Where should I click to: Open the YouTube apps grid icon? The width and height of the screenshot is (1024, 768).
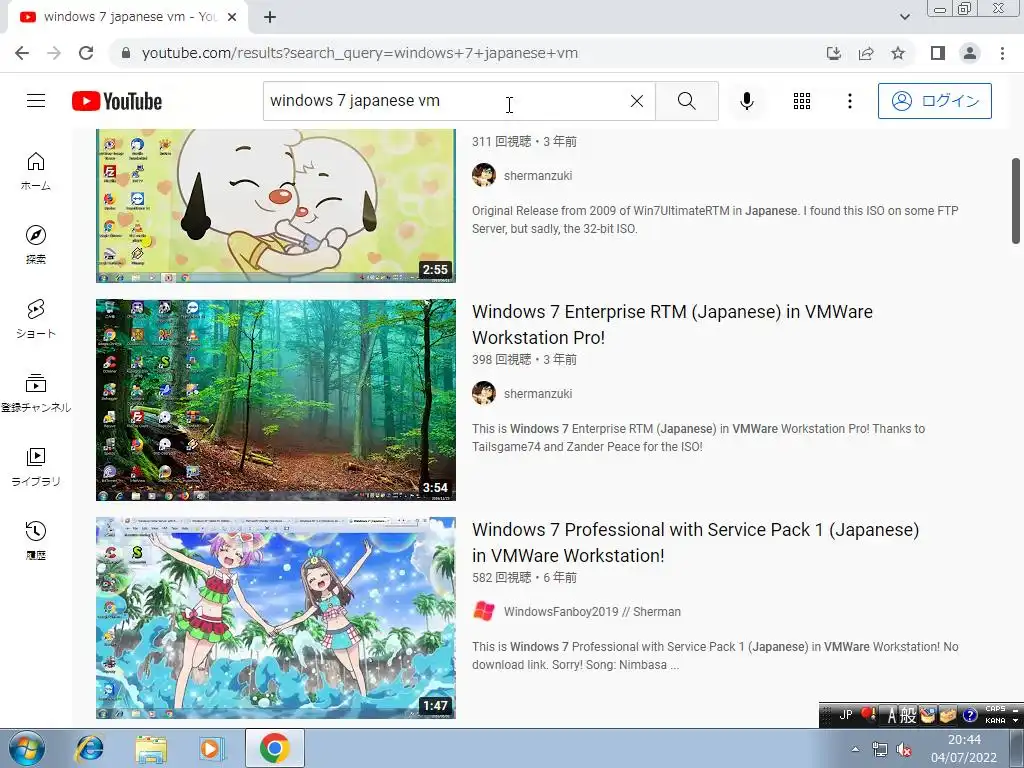tap(802, 101)
